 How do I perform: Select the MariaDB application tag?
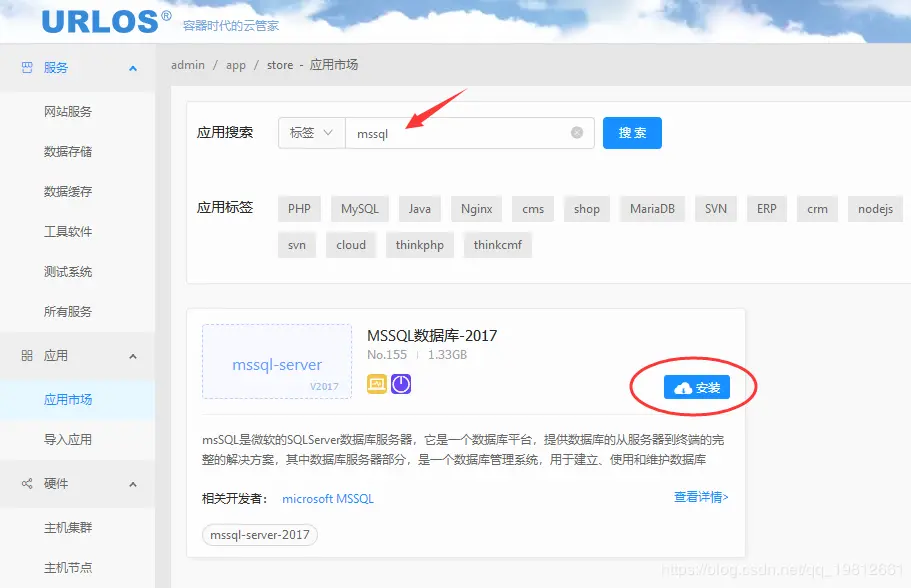[x=651, y=208]
